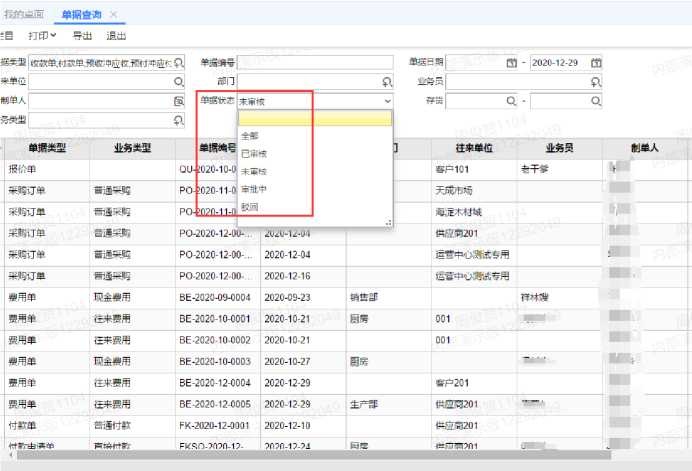Click the 单据类型 column header

coord(47,148)
